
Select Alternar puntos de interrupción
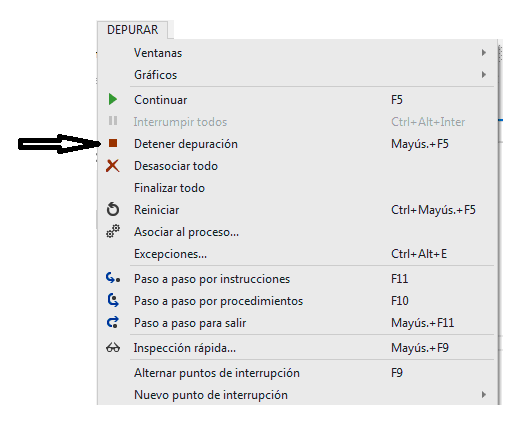[x=297, y=373]
